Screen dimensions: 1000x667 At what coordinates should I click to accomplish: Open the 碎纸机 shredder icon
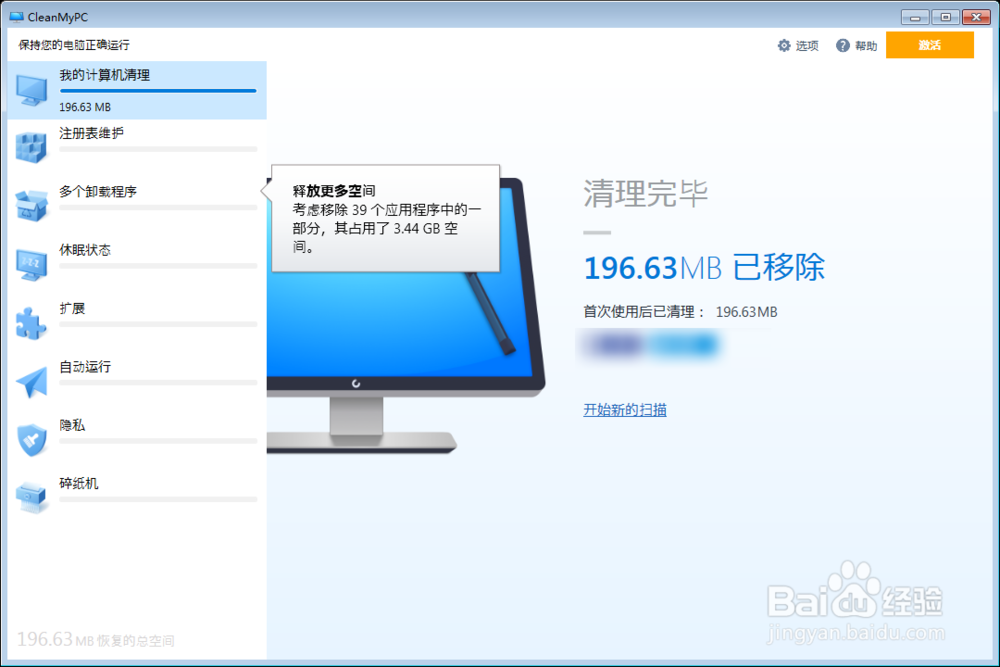(x=31, y=495)
